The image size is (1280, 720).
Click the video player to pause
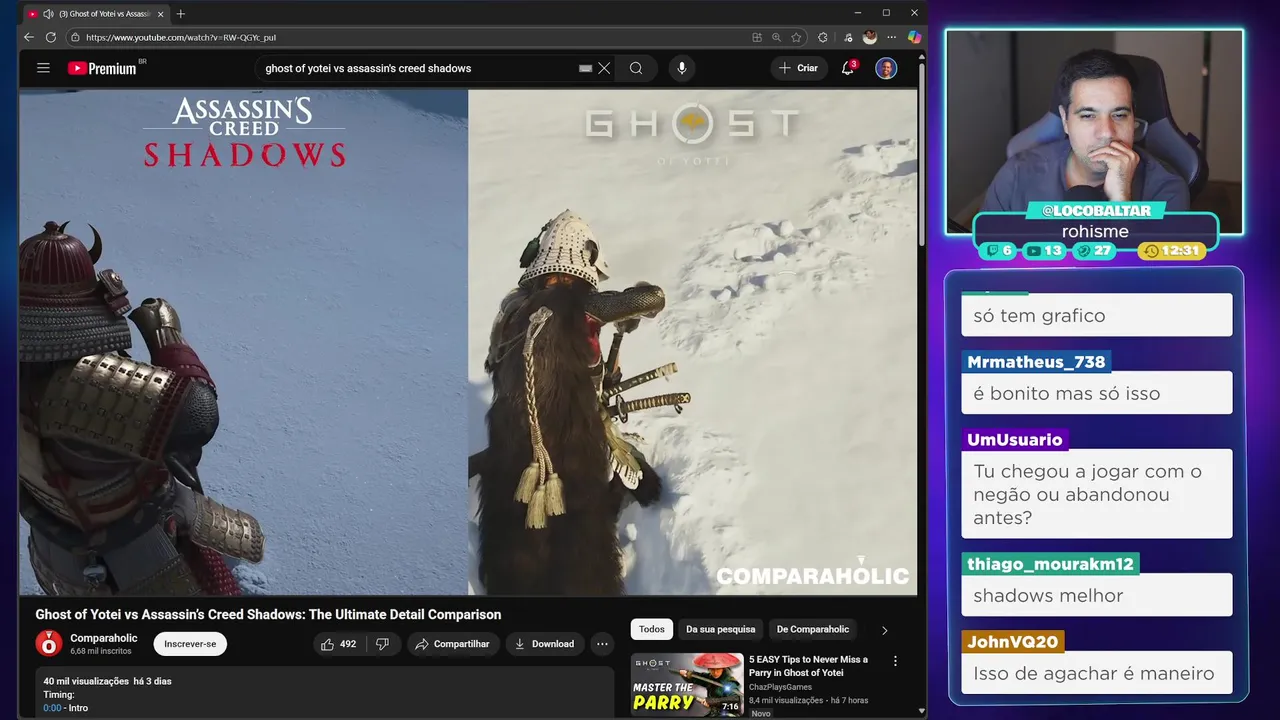468,342
